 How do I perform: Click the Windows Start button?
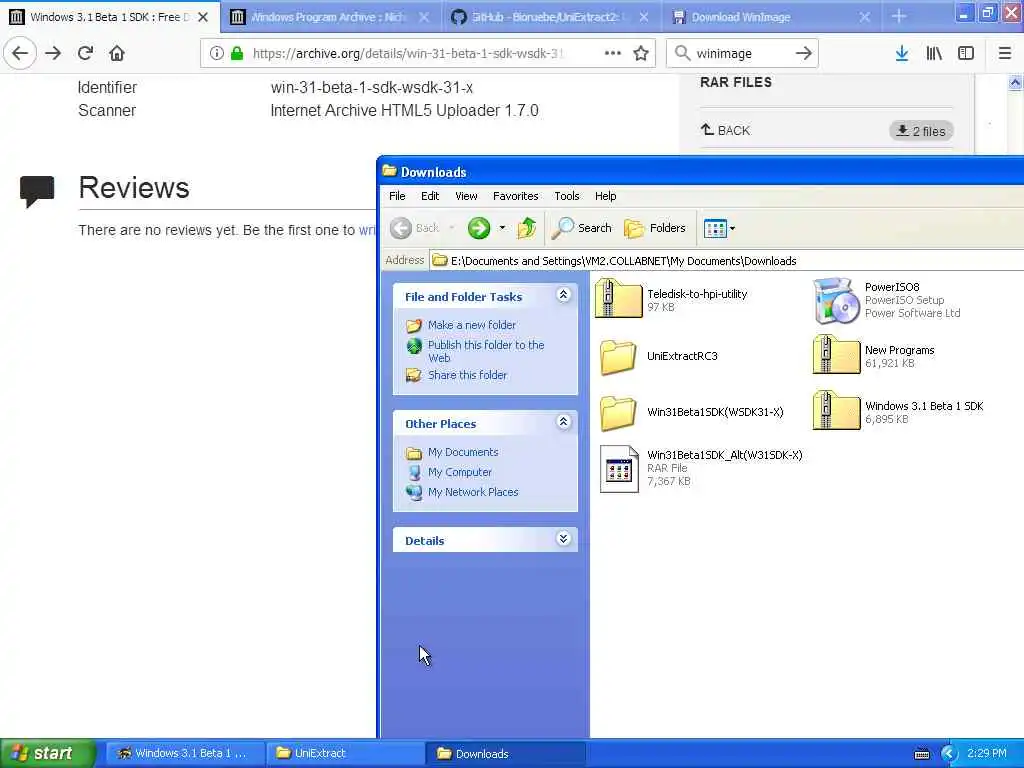click(x=47, y=753)
